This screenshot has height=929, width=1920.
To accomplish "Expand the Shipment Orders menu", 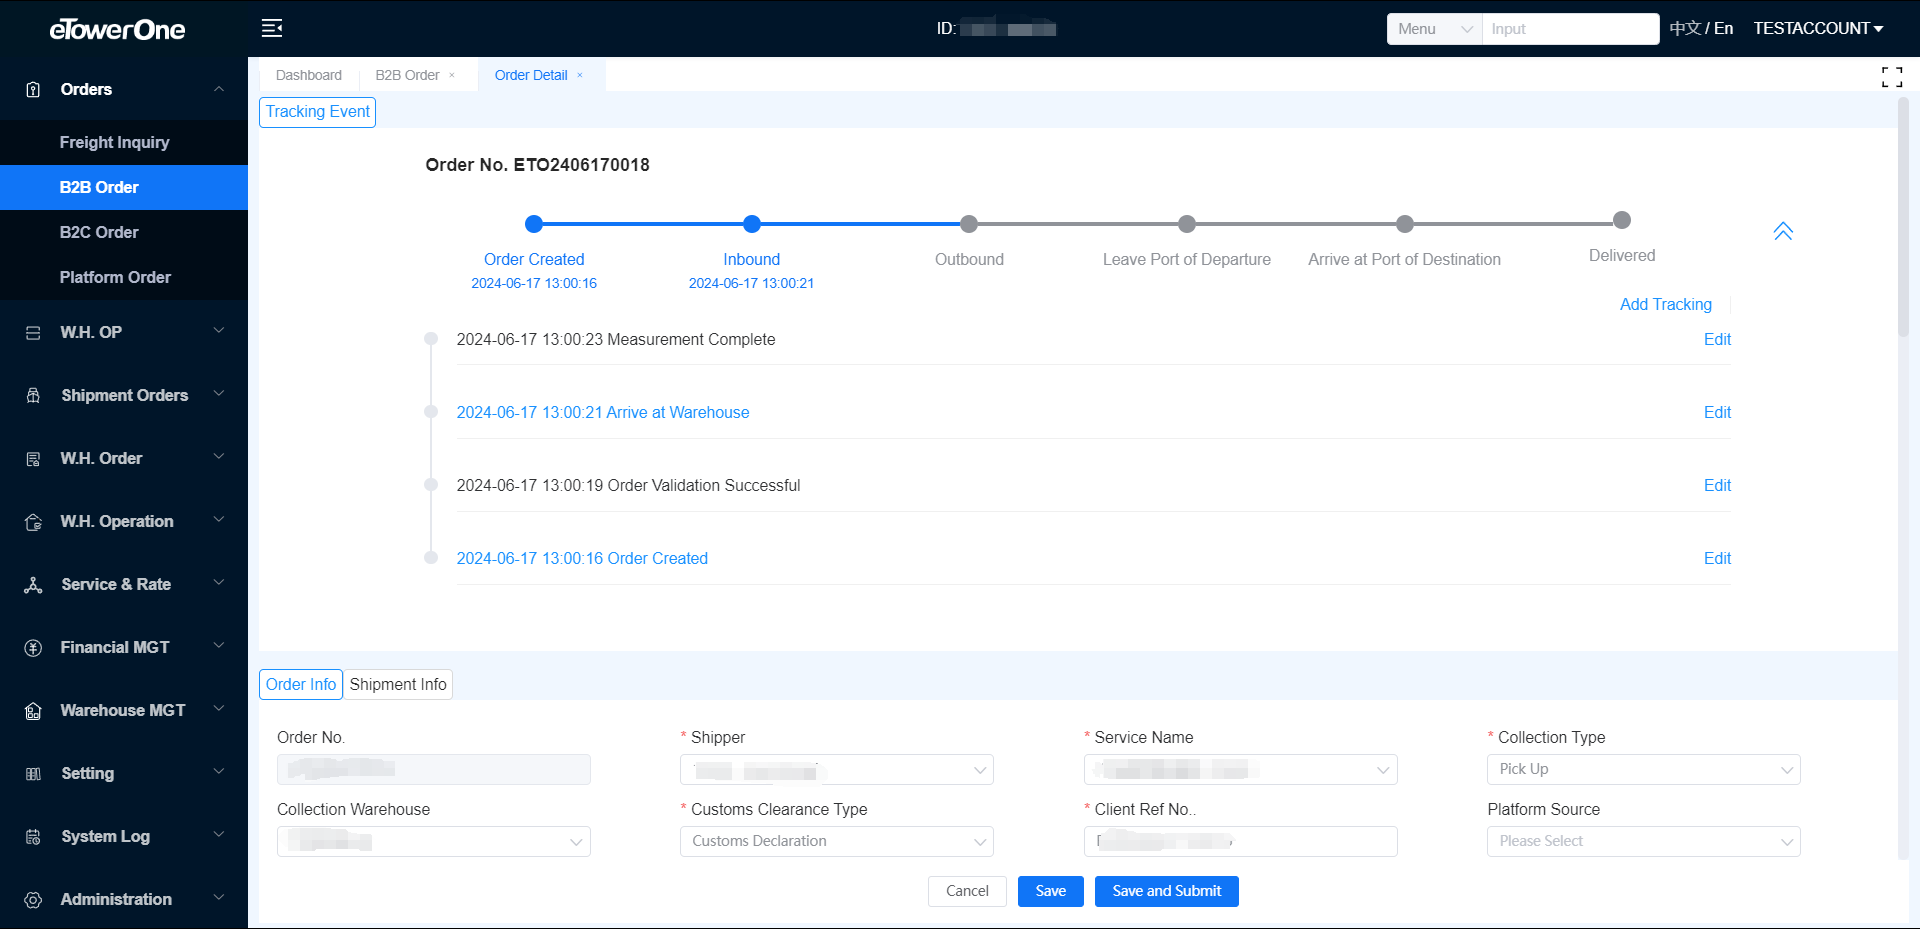I will pos(218,394).
